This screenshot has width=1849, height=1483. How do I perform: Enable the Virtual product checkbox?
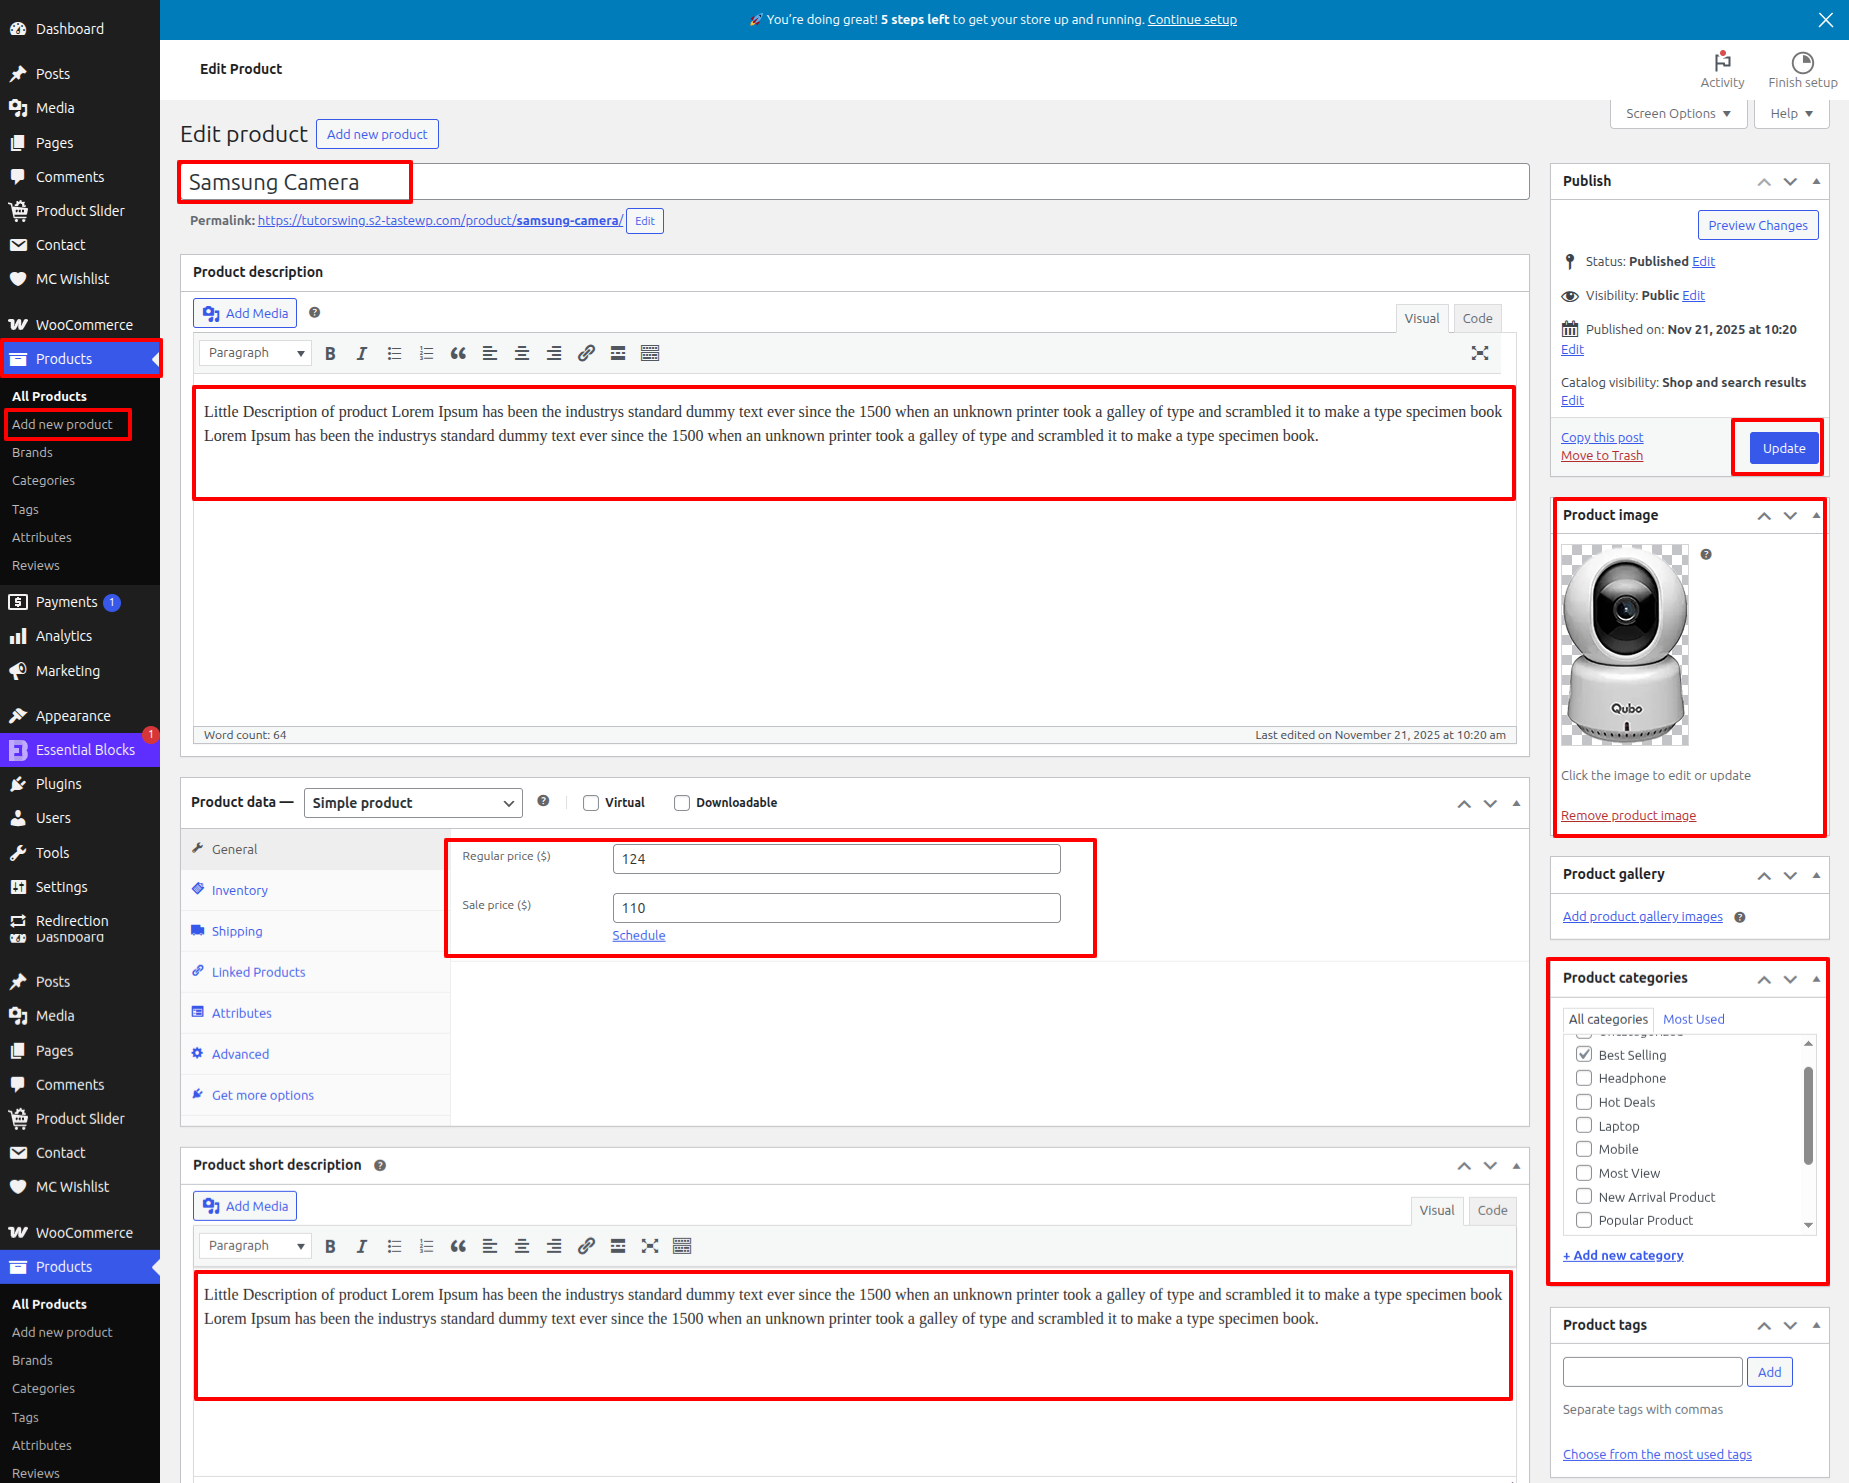point(591,803)
